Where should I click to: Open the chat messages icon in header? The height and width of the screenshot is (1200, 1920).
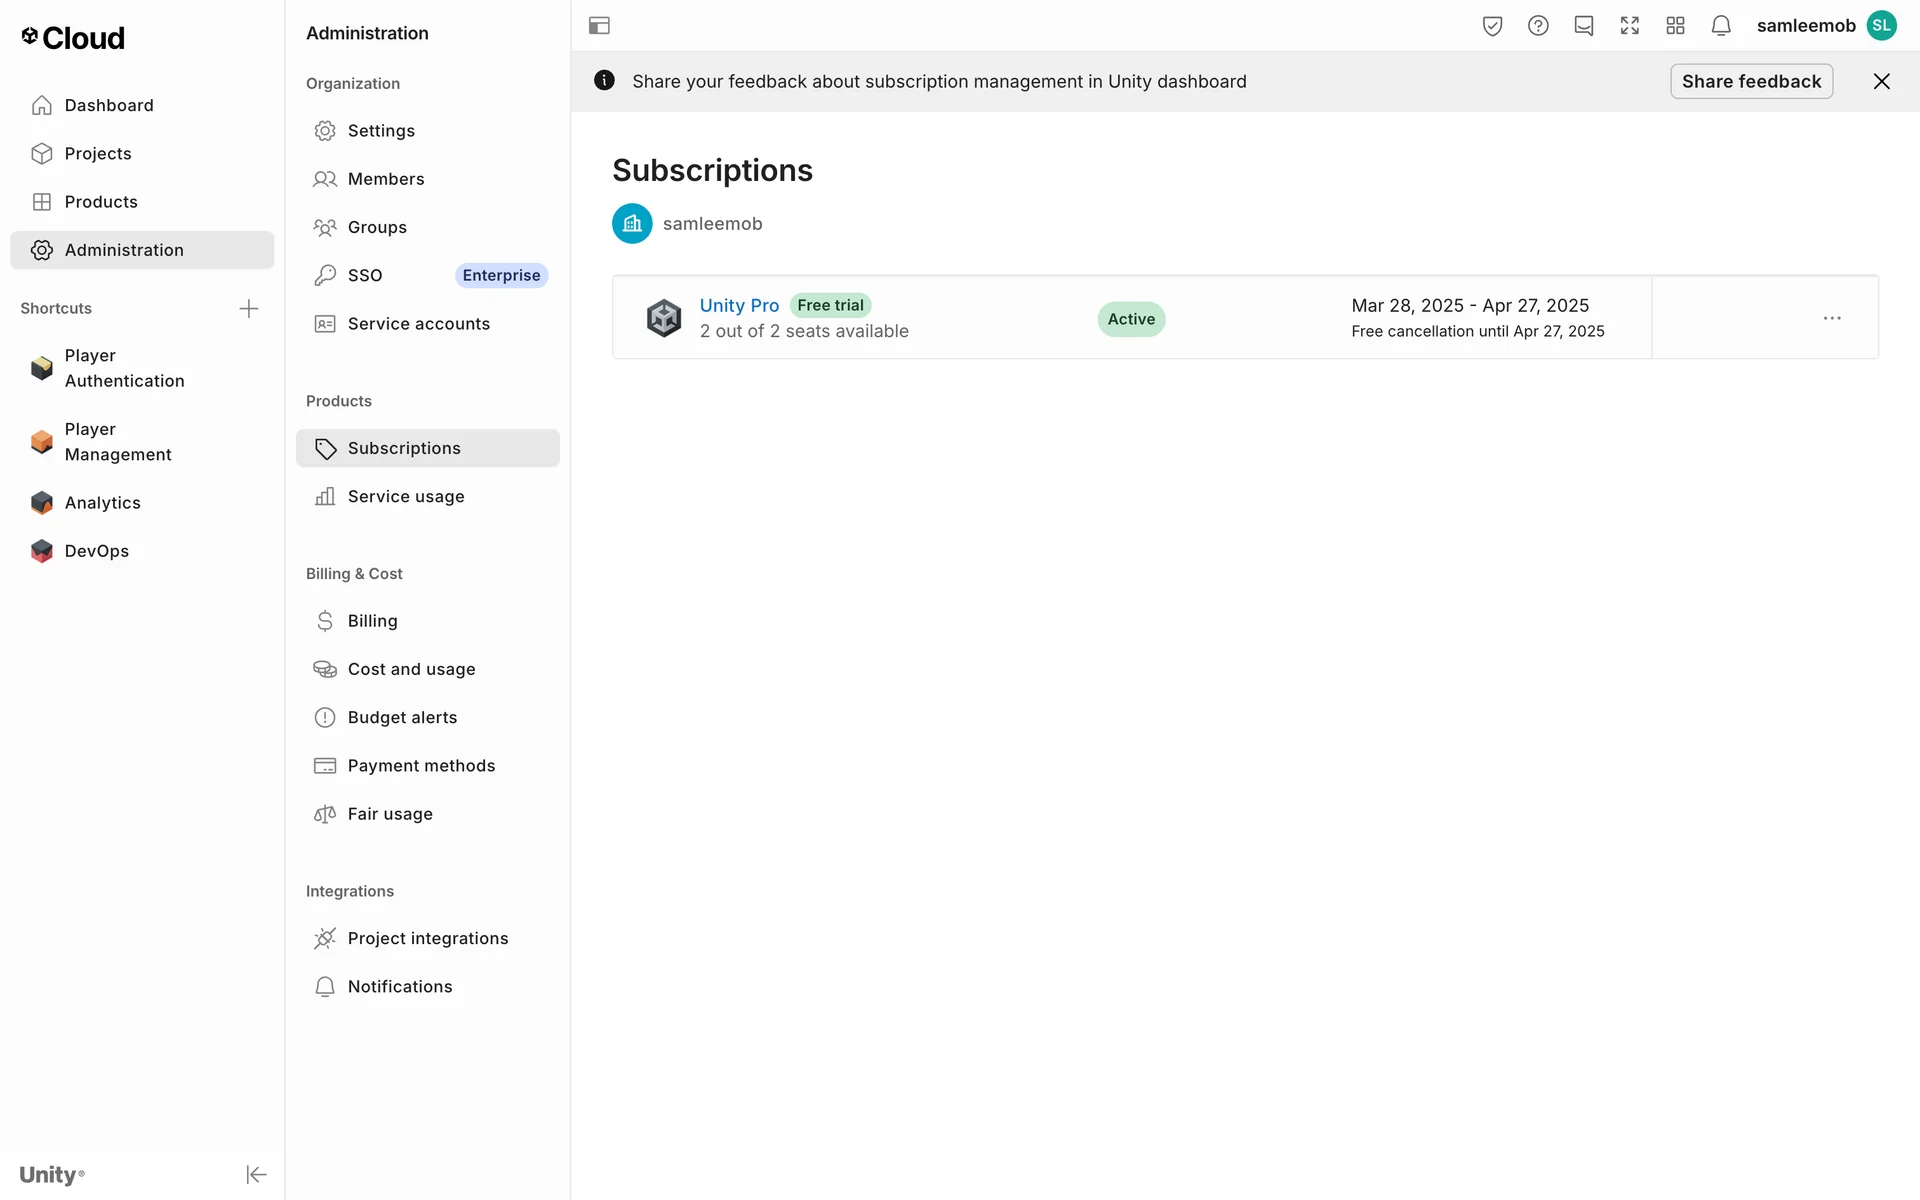1583,26
